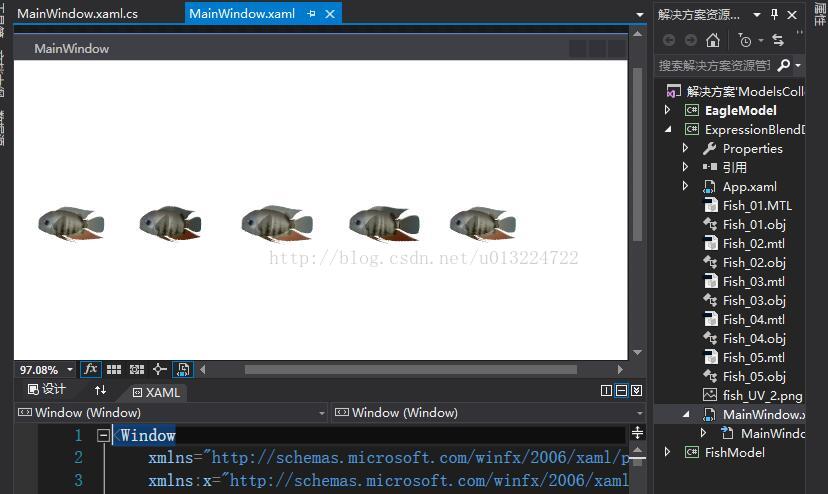Select the MainWindow.xaml tab
The image size is (828, 494).
pyautogui.click(x=242, y=14)
